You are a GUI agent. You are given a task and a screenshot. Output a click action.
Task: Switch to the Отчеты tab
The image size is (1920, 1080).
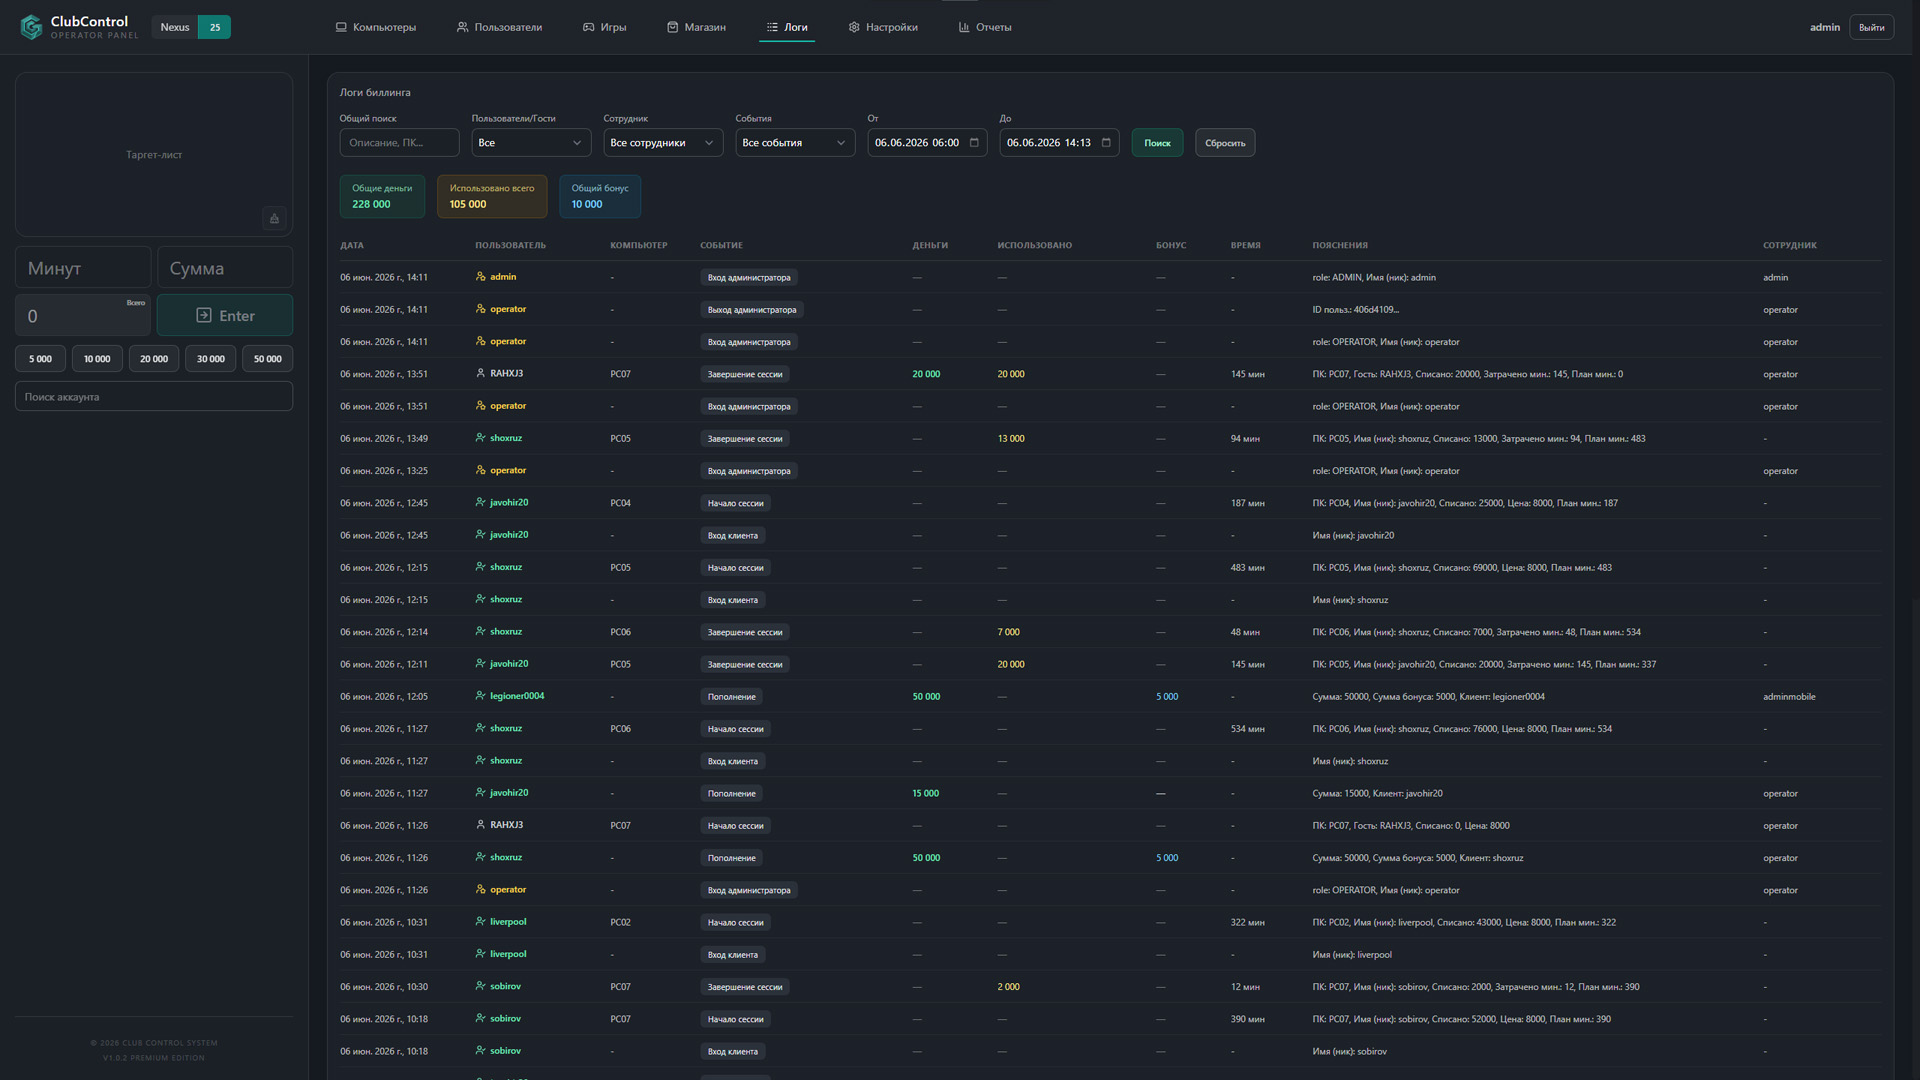click(x=985, y=27)
